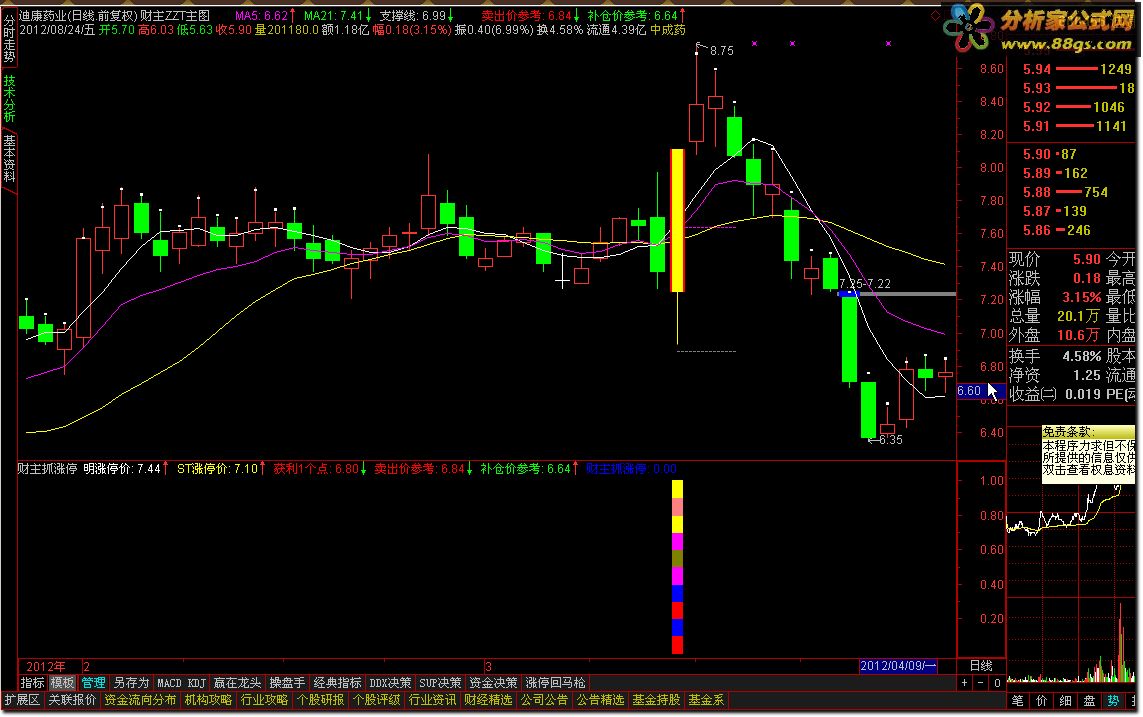Zoom out chart with the − button
1143x717 pixels.
point(980,683)
